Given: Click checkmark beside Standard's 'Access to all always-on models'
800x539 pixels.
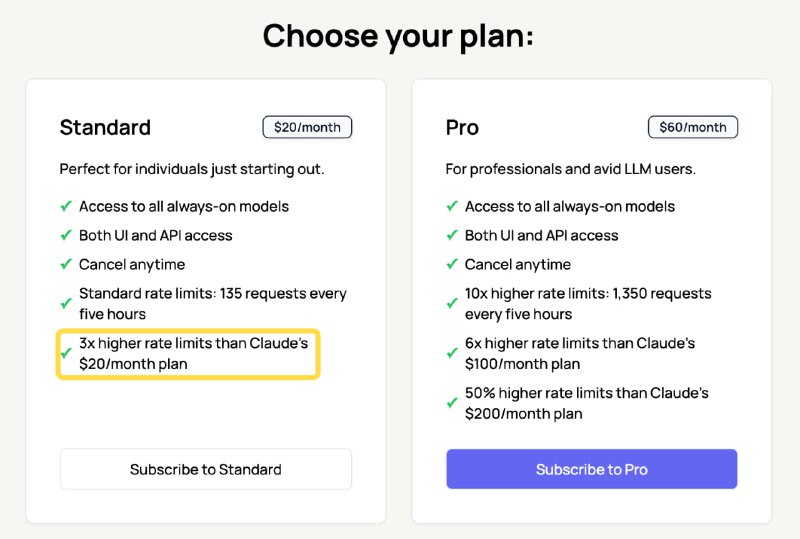Looking at the screenshot, I should pos(66,206).
